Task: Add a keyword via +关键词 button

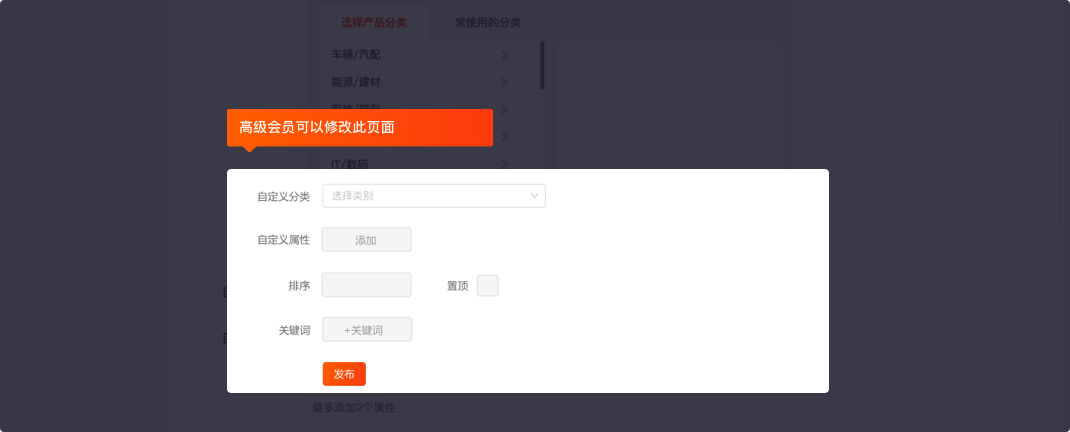Action: coord(367,330)
